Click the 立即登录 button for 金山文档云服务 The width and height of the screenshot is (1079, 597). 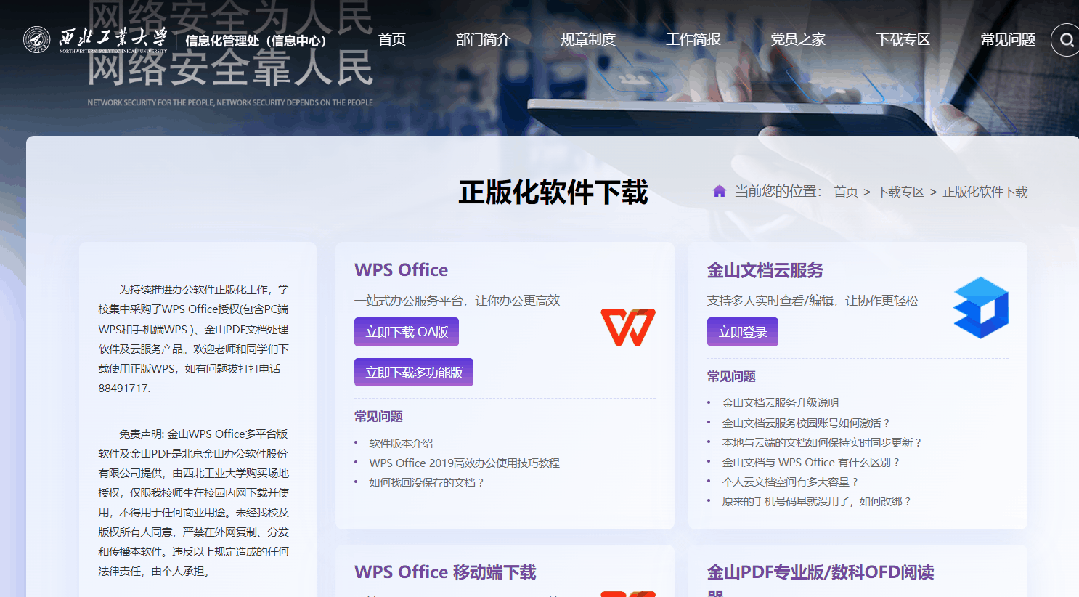click(x=740, y=330)
